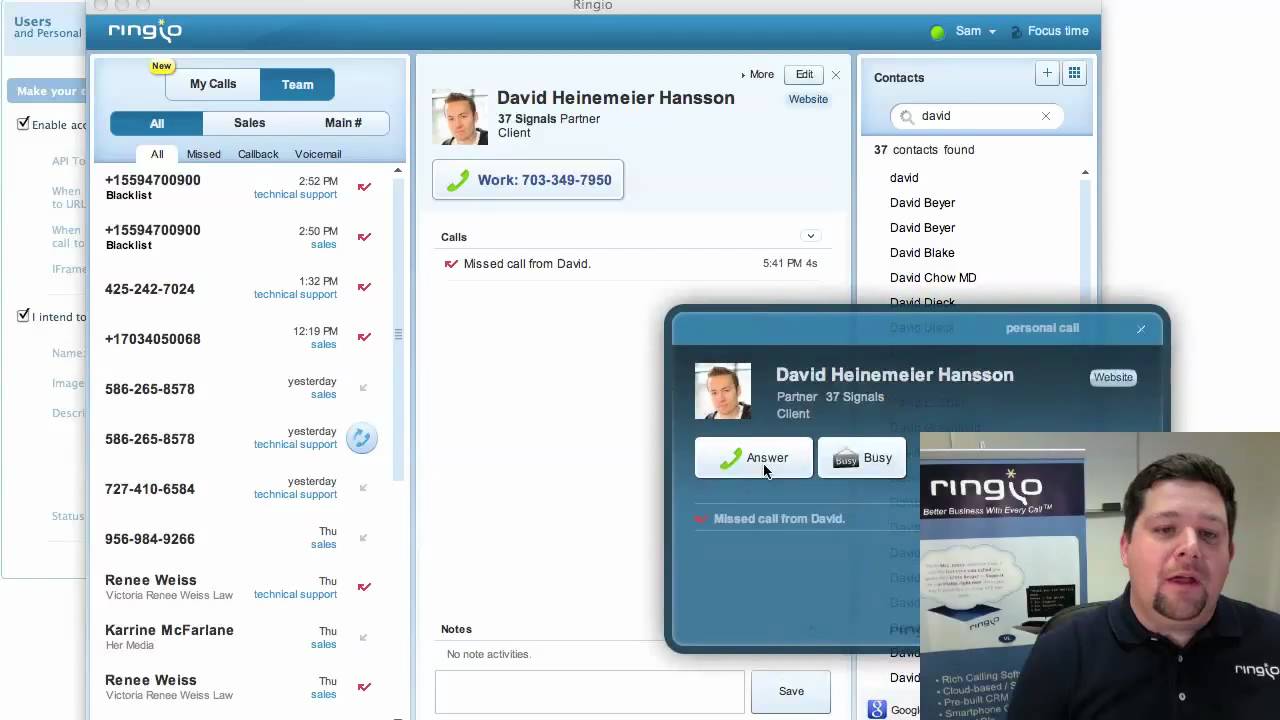This screenshot has height=720, width=1280.
Task: Mark Busy for incoming call
Action: [x=862, y=458]
